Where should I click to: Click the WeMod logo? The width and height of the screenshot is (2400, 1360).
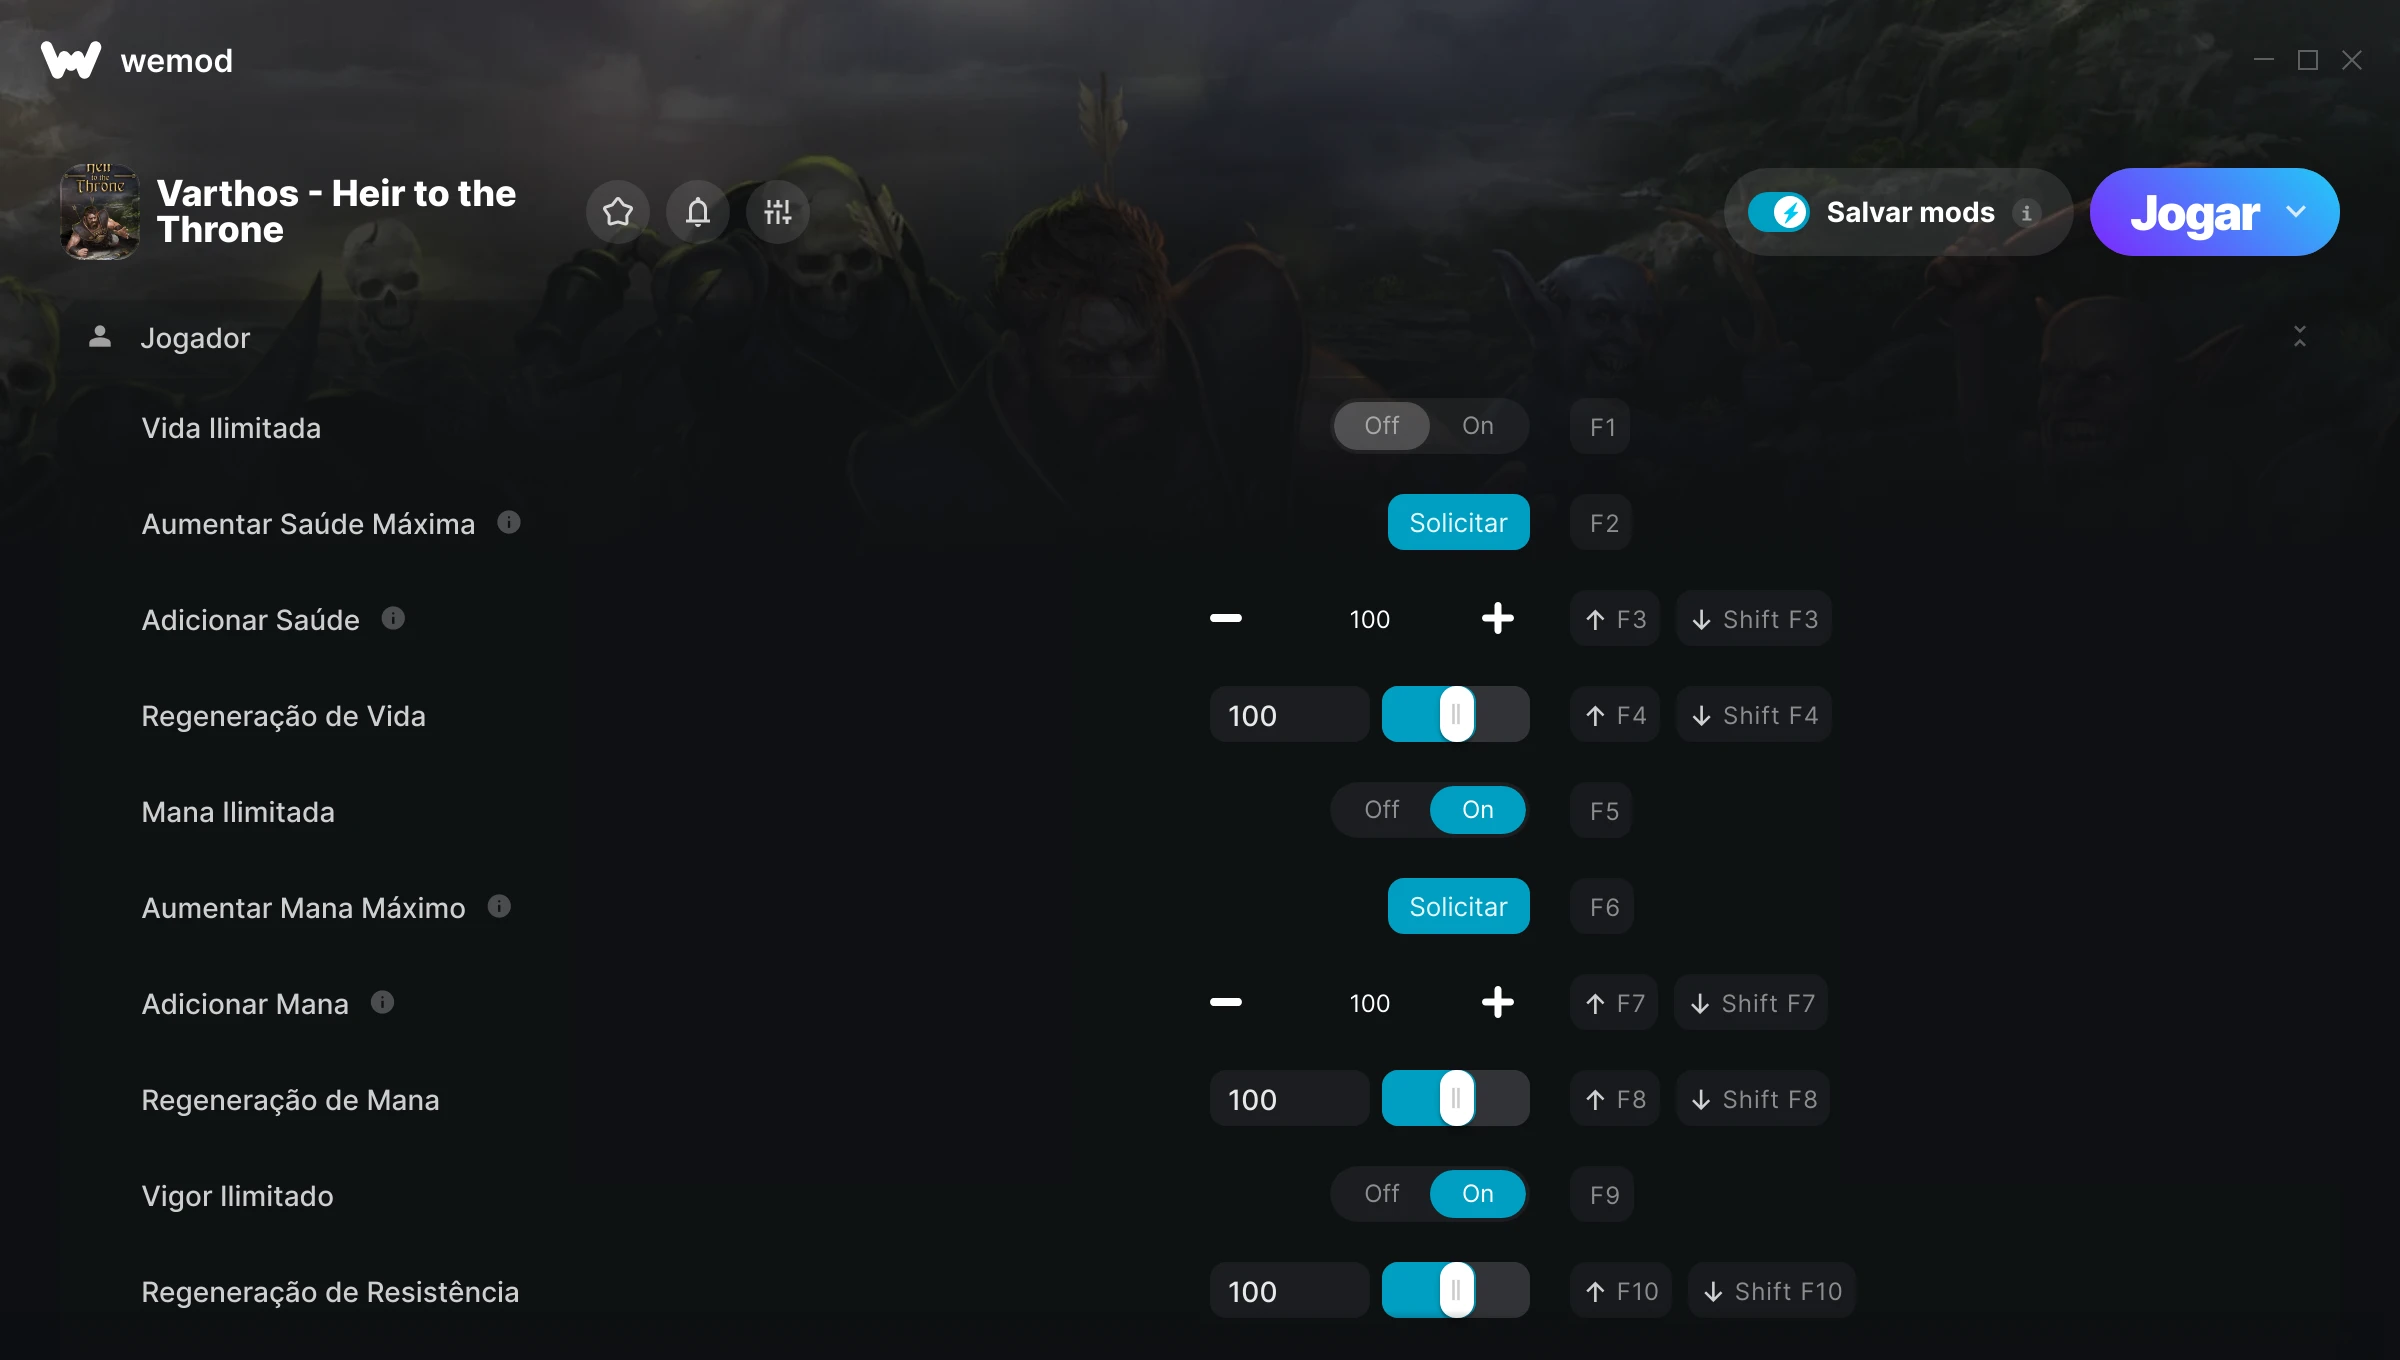(x=71, y=60)
